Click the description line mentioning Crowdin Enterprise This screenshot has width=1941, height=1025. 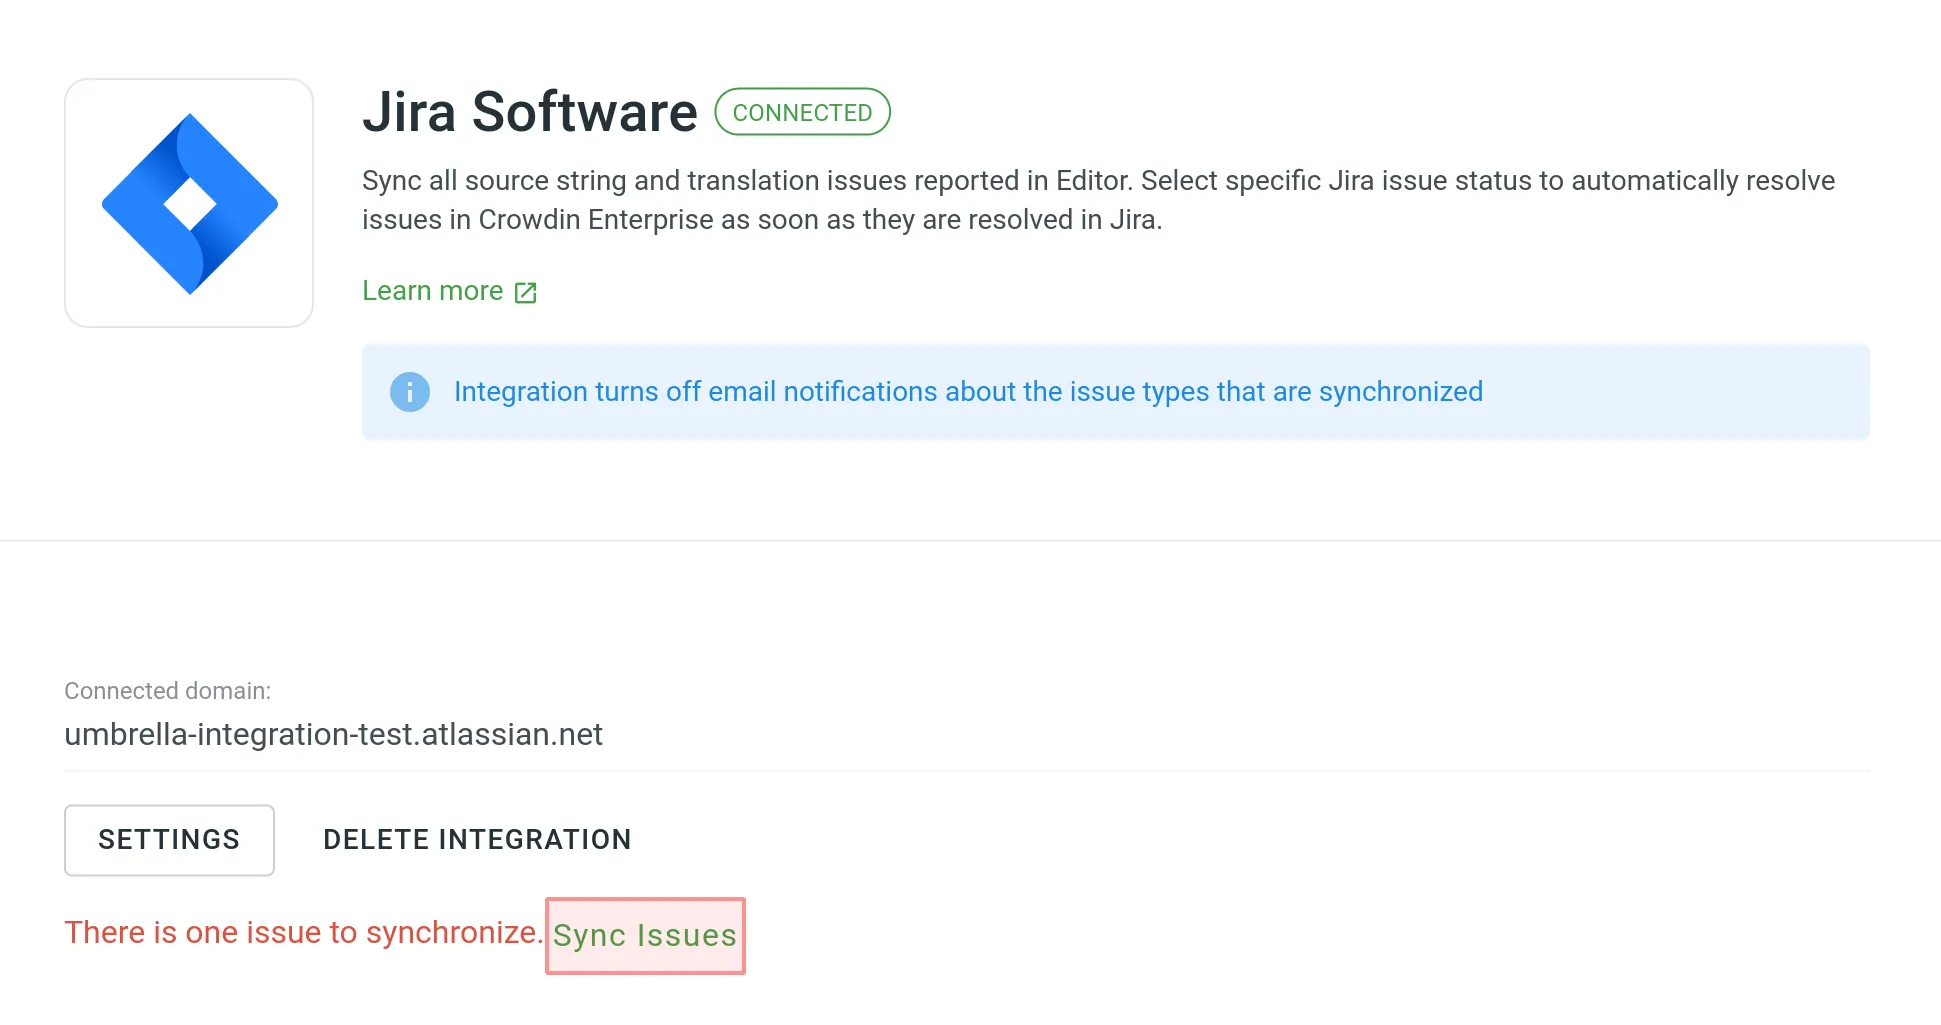point(761,220)
